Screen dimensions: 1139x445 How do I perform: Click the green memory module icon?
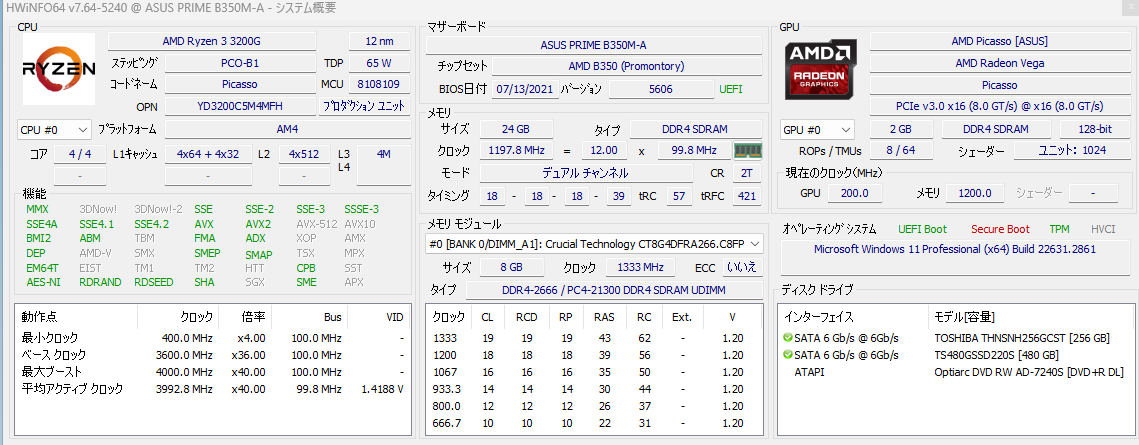pyautogui.click(x=747, y=150)
